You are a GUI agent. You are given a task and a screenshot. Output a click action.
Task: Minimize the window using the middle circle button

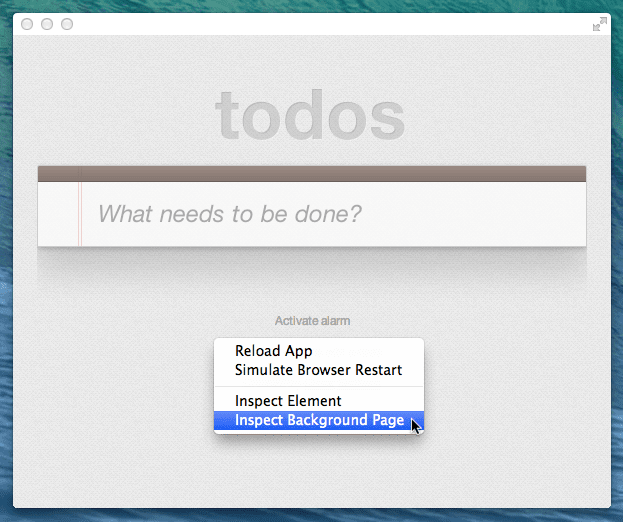click(x=47, y=24)
